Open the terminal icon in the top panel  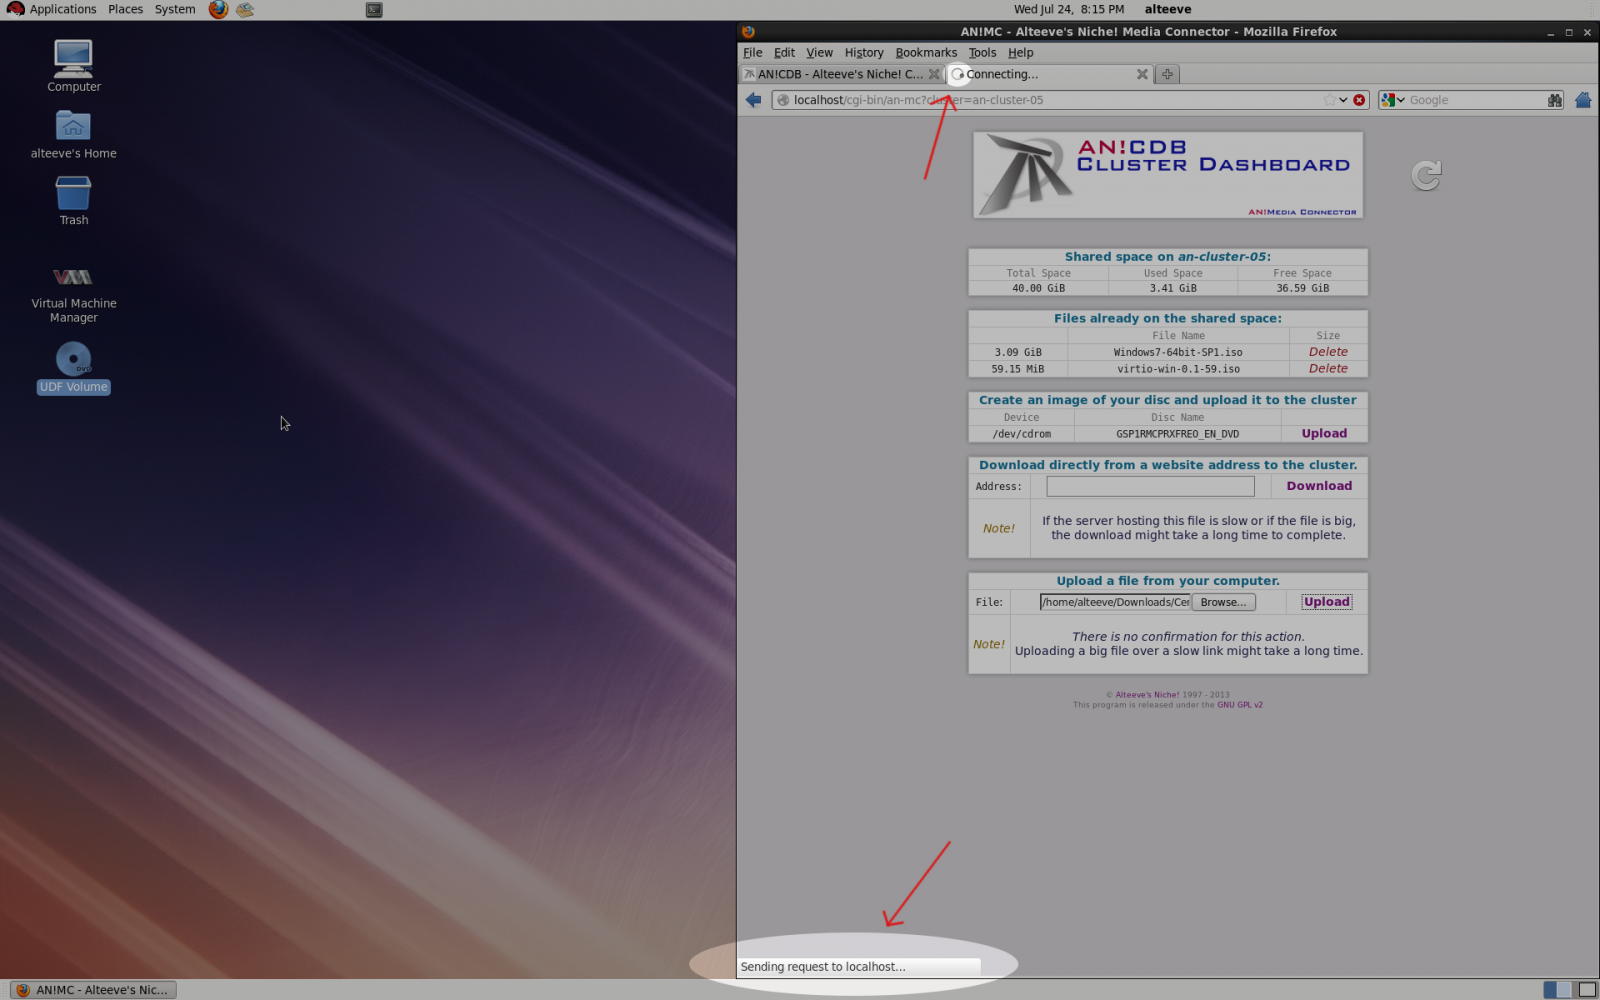tap(374, 10)
